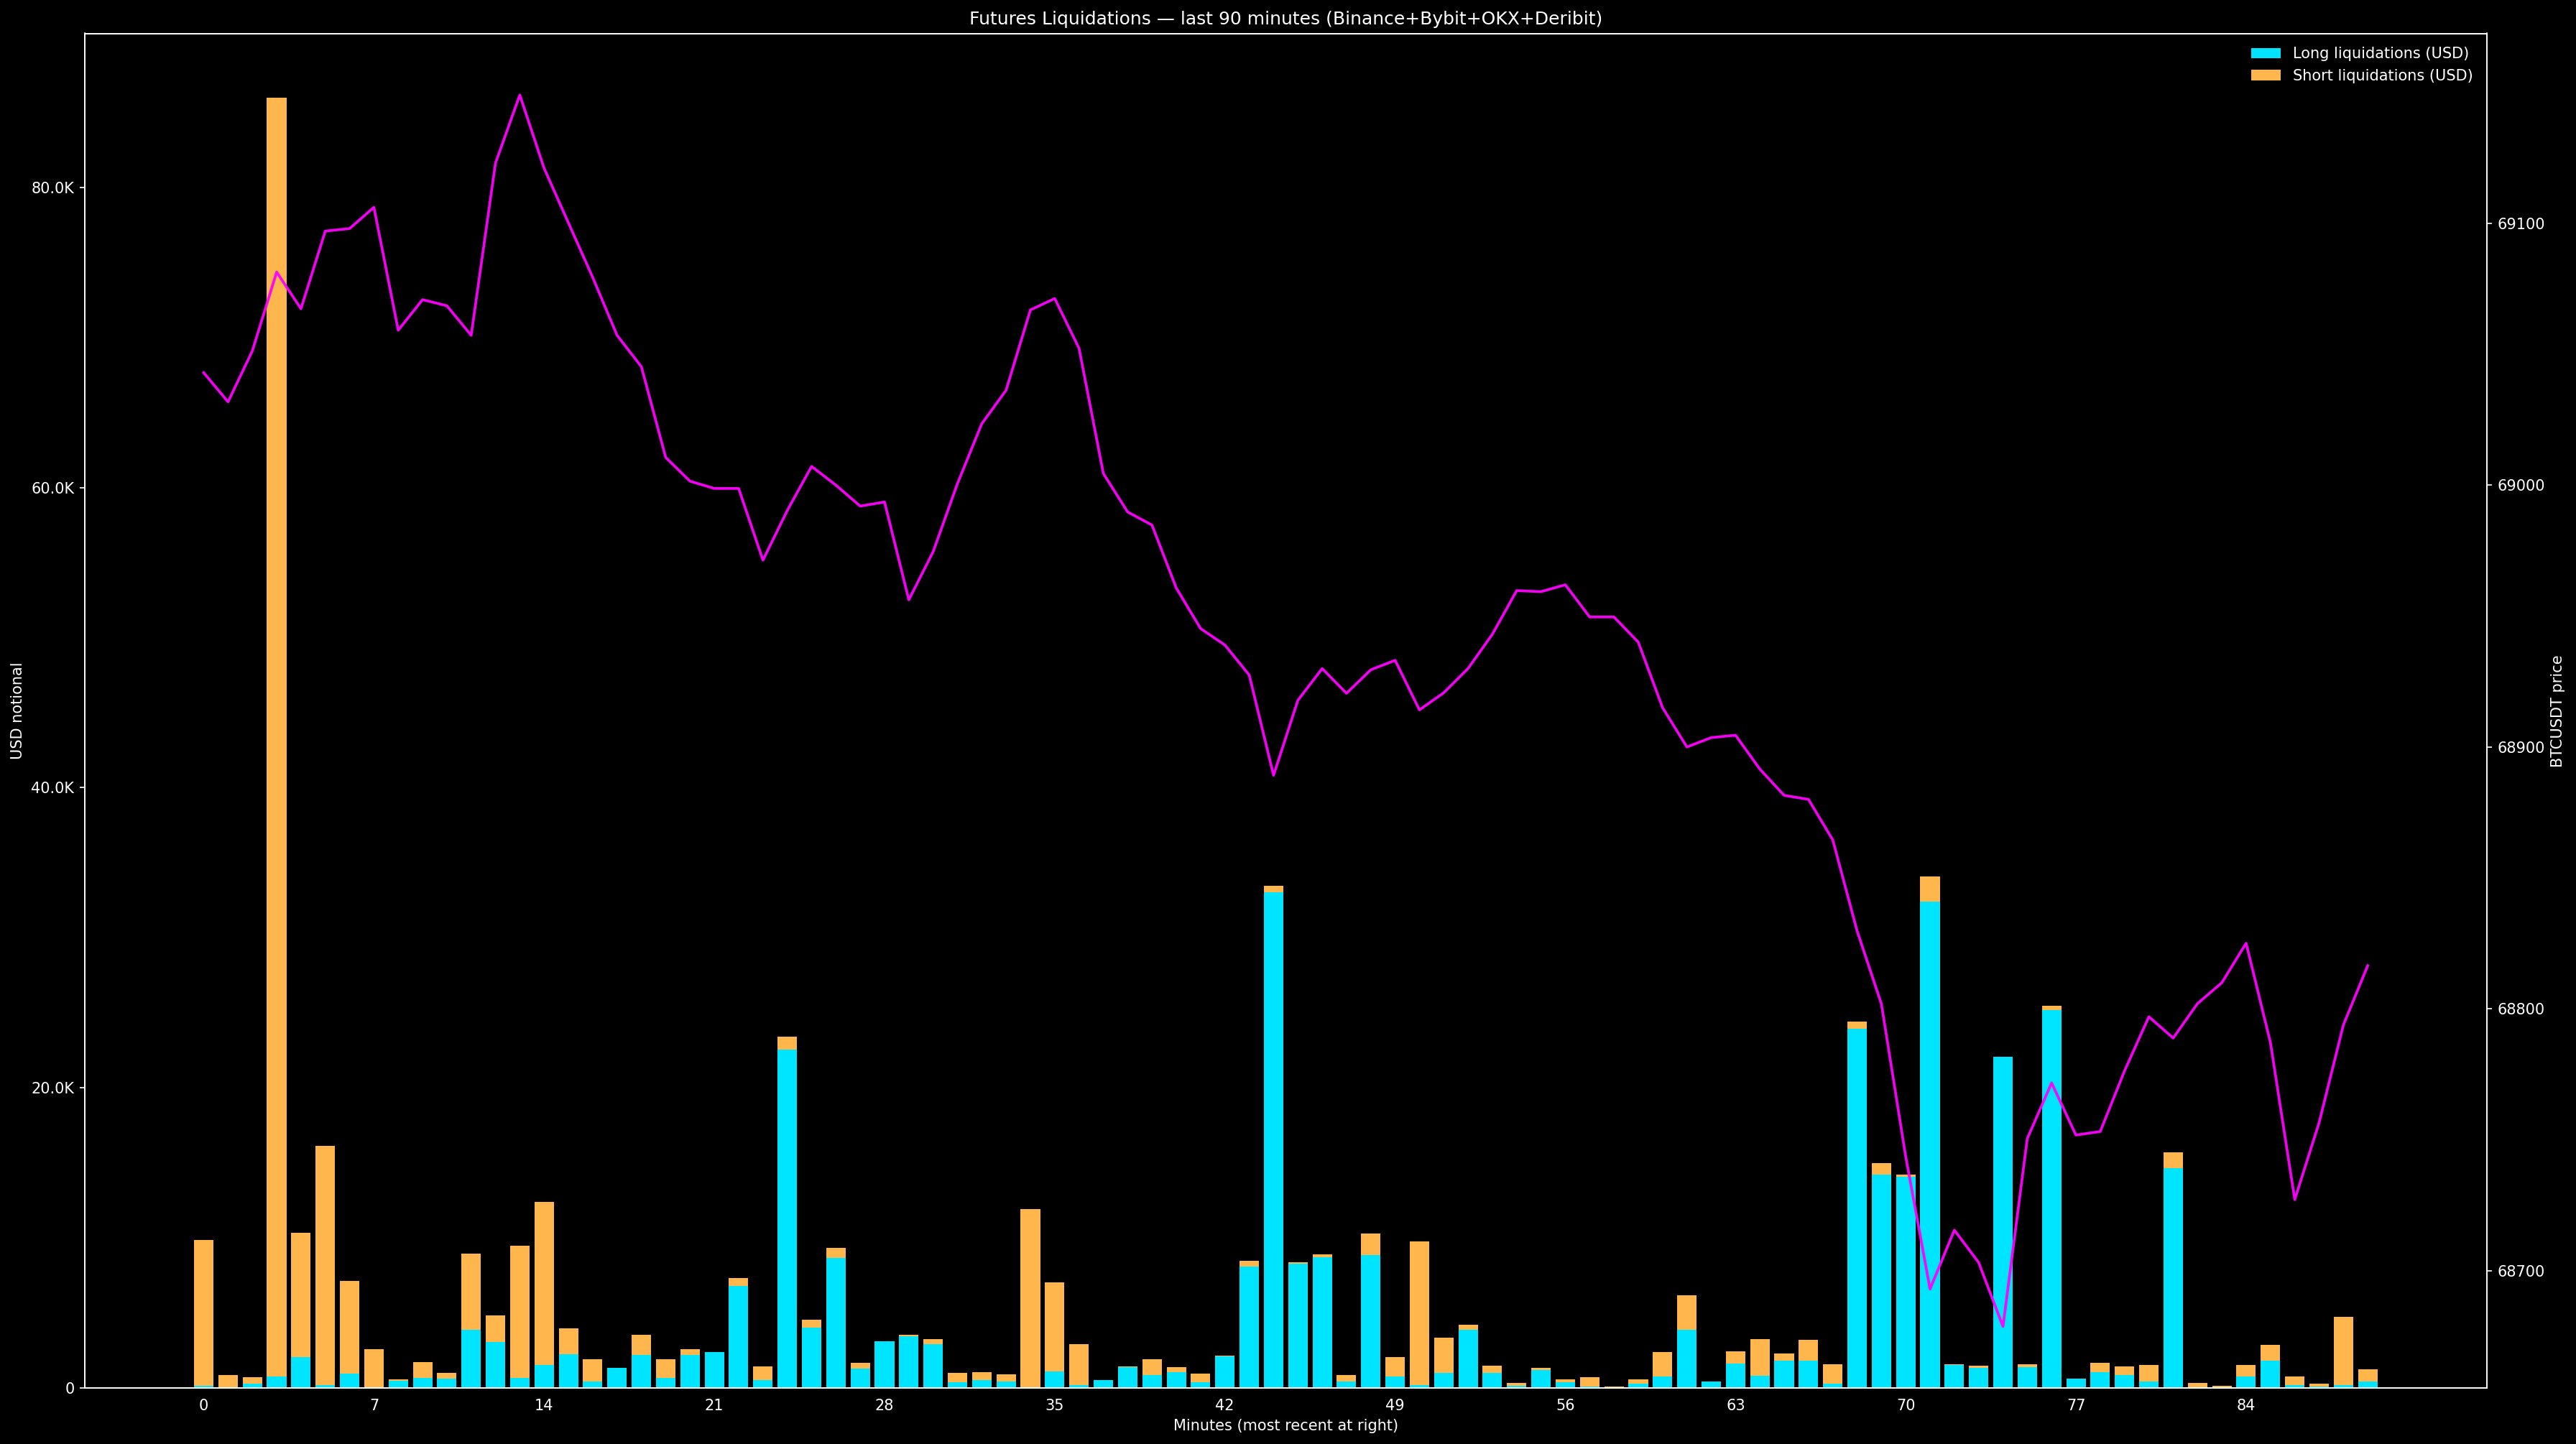Click the orange Short liquidations legend swatch

point(2266,75)
